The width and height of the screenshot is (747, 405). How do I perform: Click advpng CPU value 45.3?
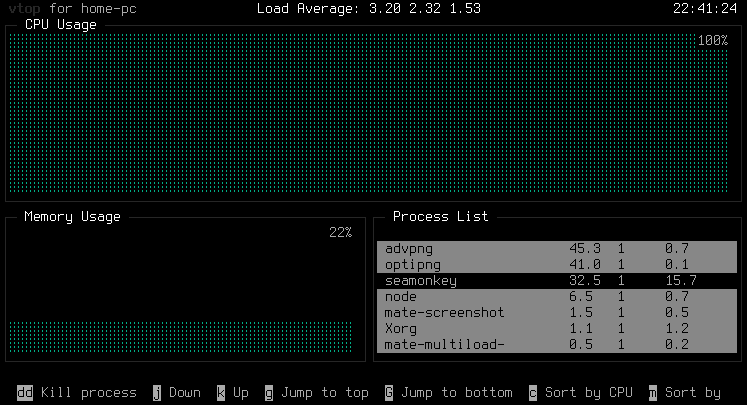click(585, 249)
